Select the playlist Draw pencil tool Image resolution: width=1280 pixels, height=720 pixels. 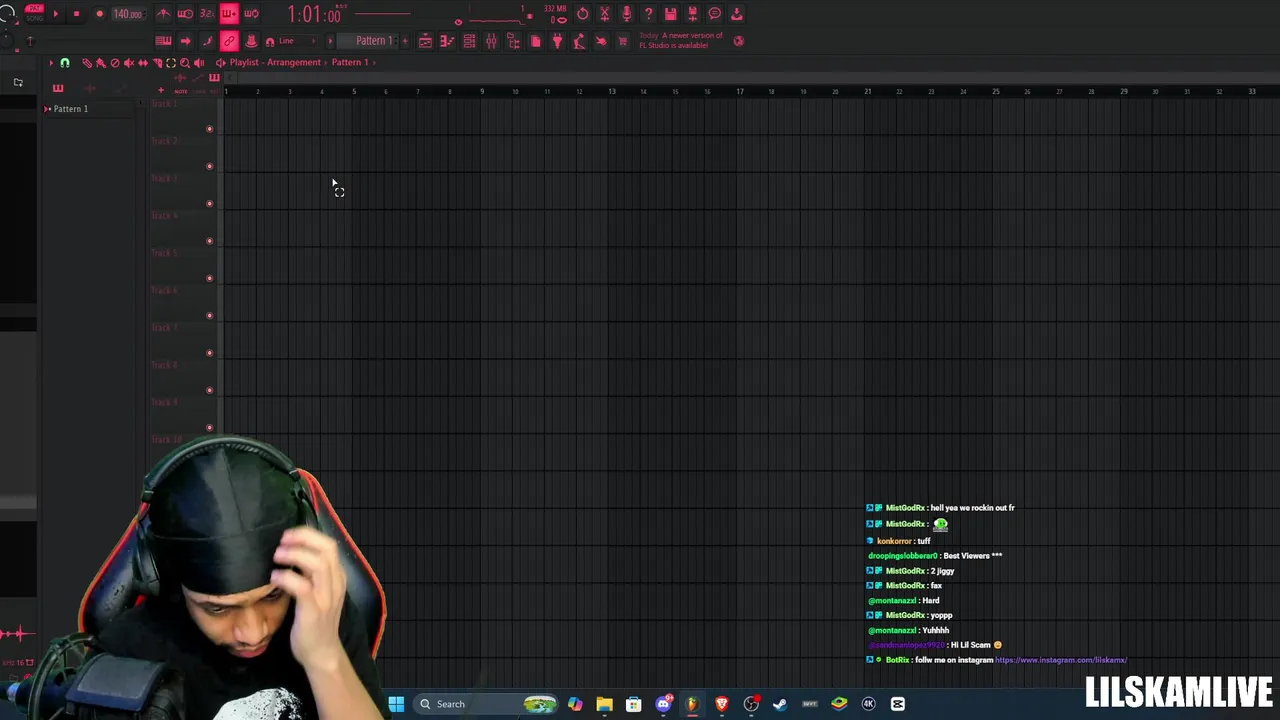point(87,63)
